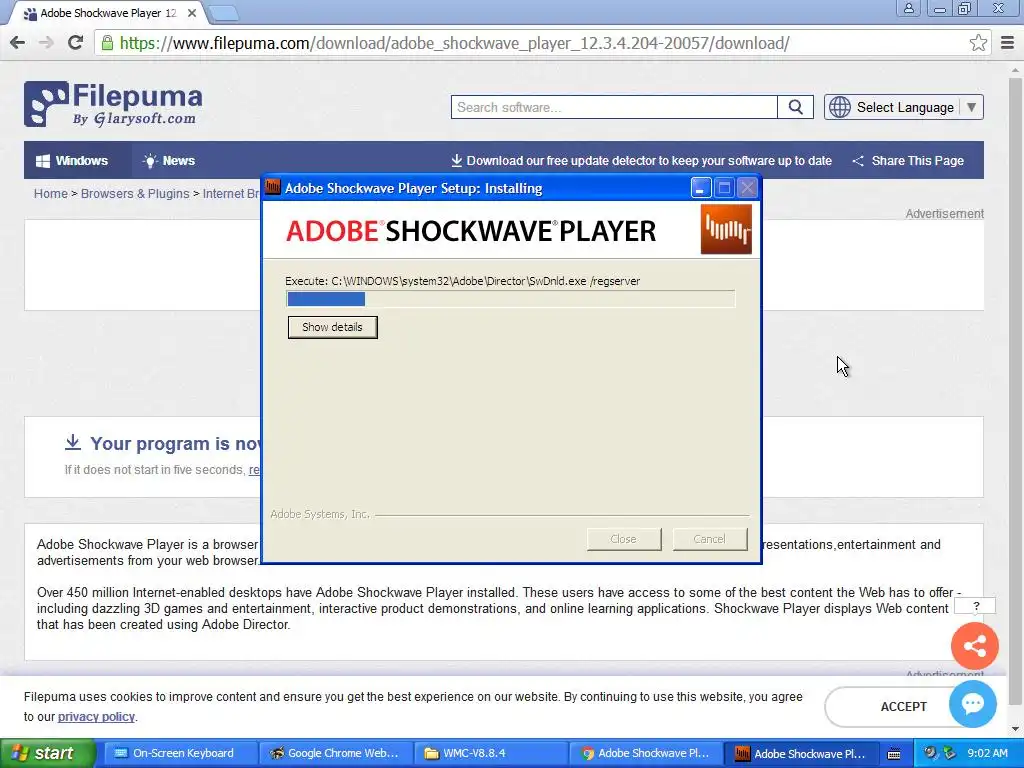Open the Browsers & Plugins breadcrumb

point(135,194)
